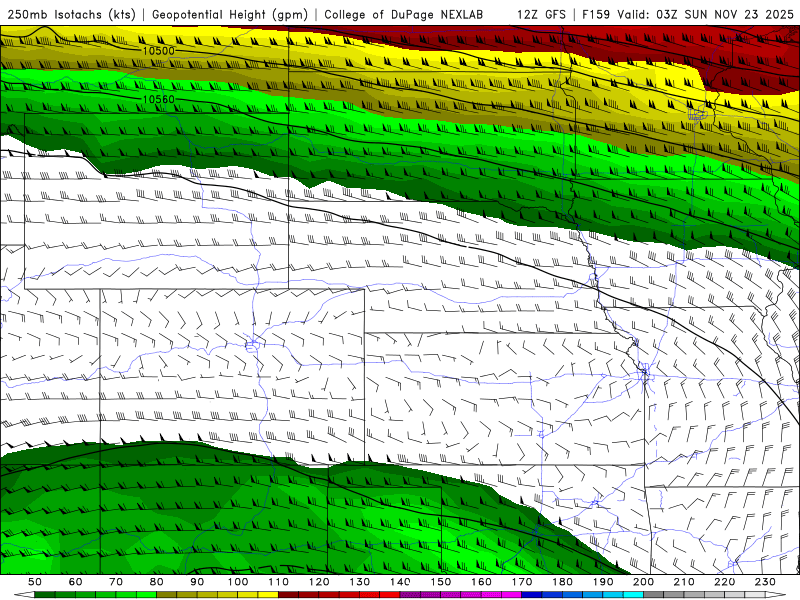800x600 pixels.
Task: Click the dark maroon swatch just right of 110
Action: point(288,594)
